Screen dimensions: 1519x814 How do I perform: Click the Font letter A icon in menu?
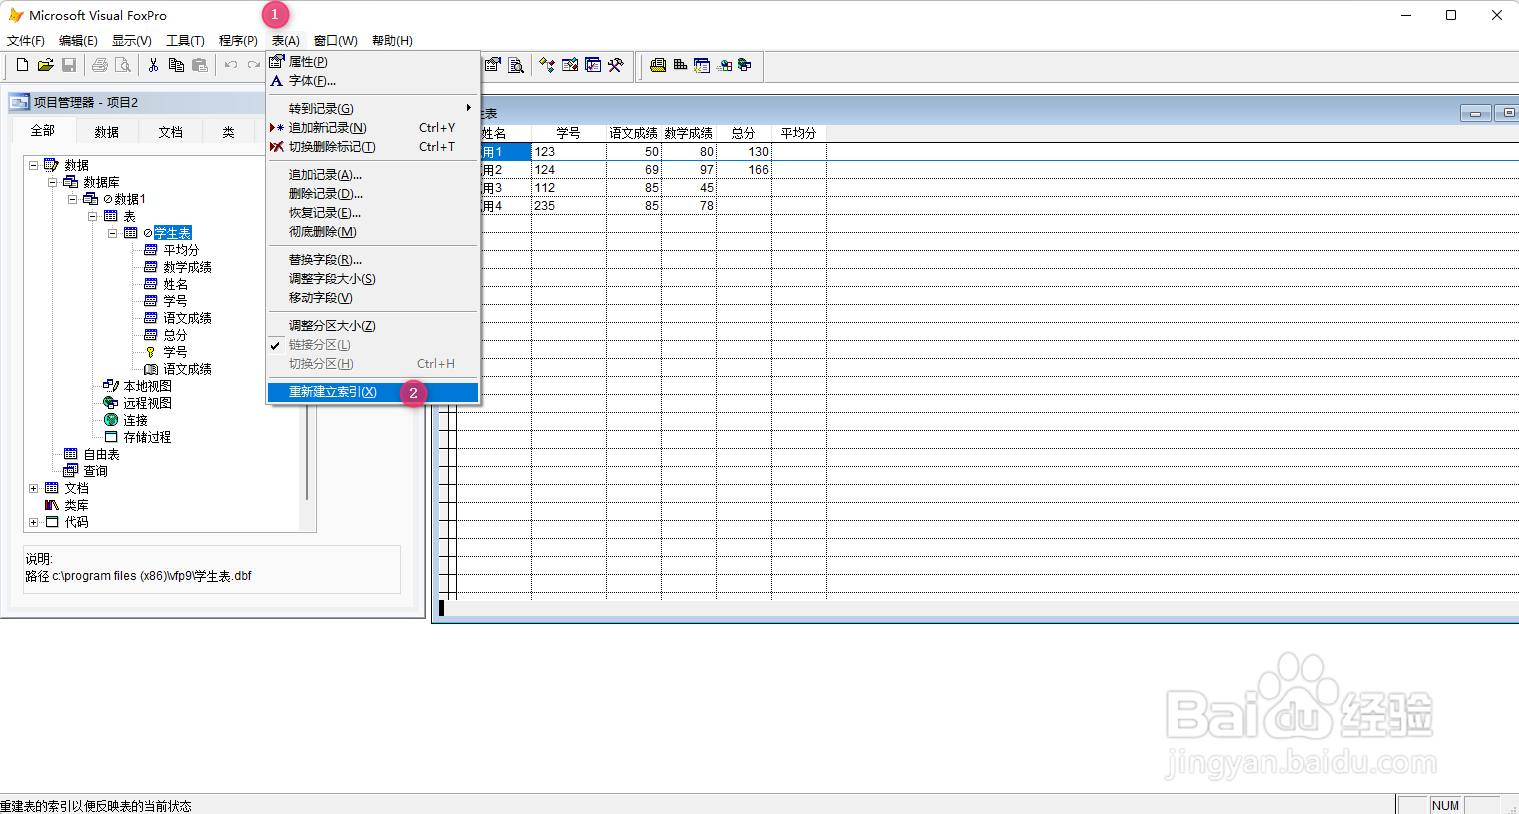pyautogui.click(x=277, y=81)
